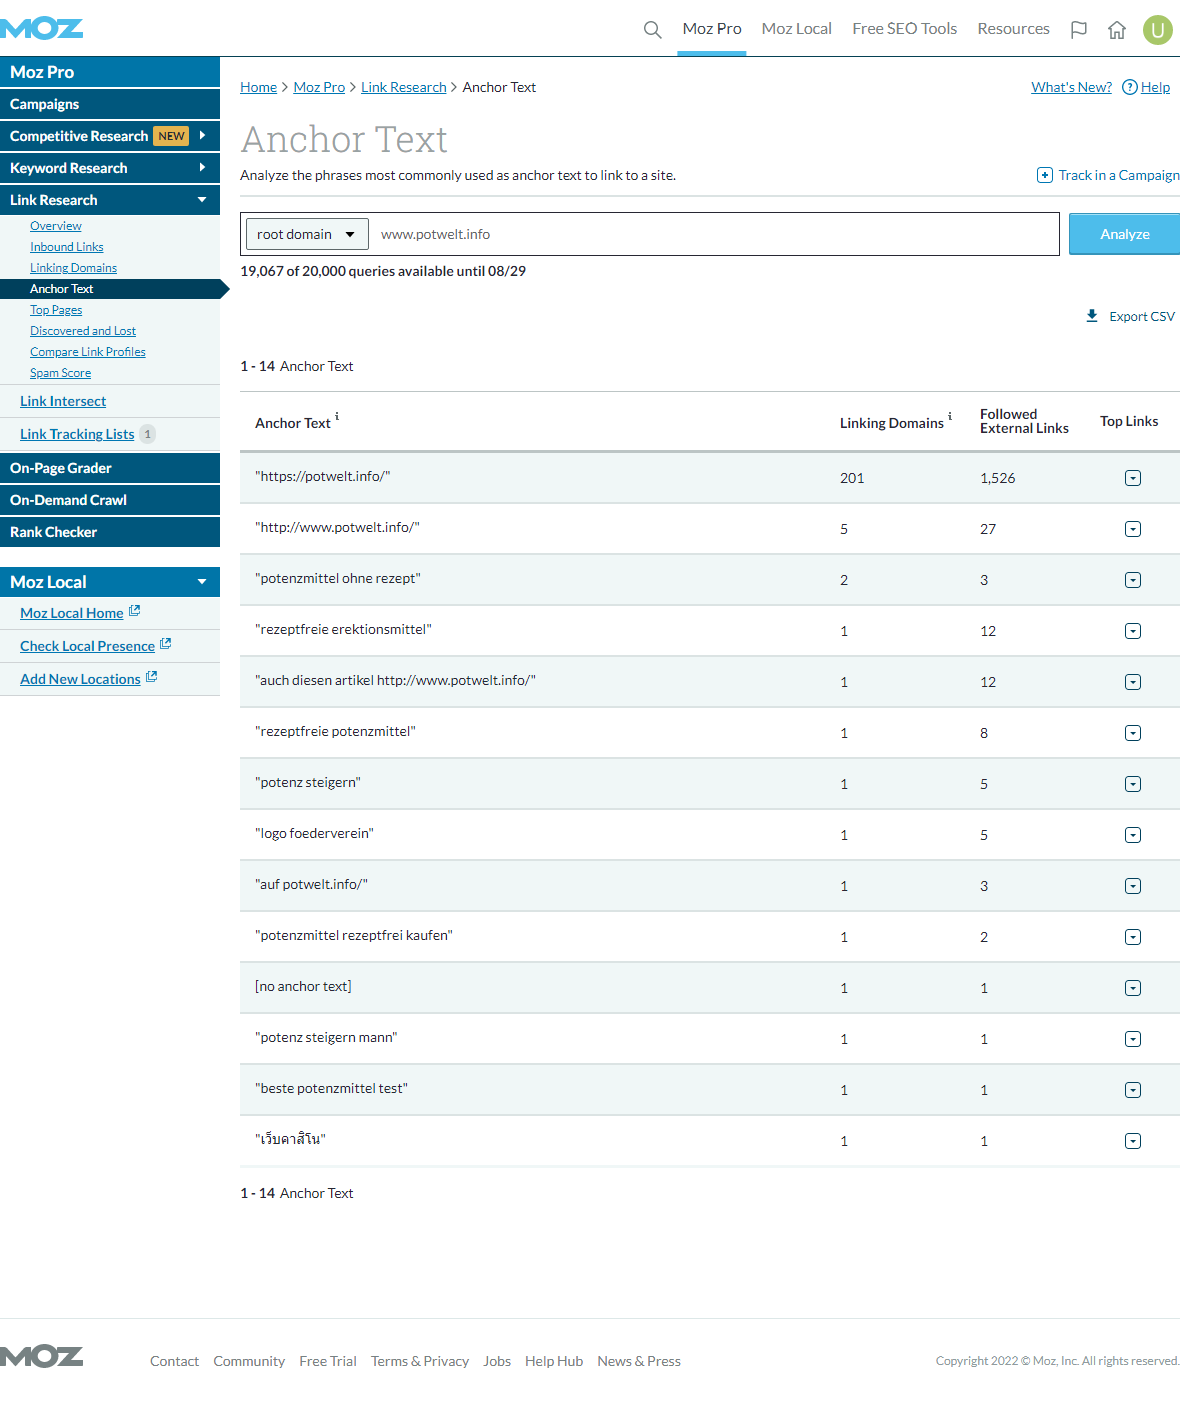1180x1412 pixels.
Task: Open Free SEO Tools menu
Action: pyautogui.click(x=904, y=29)
